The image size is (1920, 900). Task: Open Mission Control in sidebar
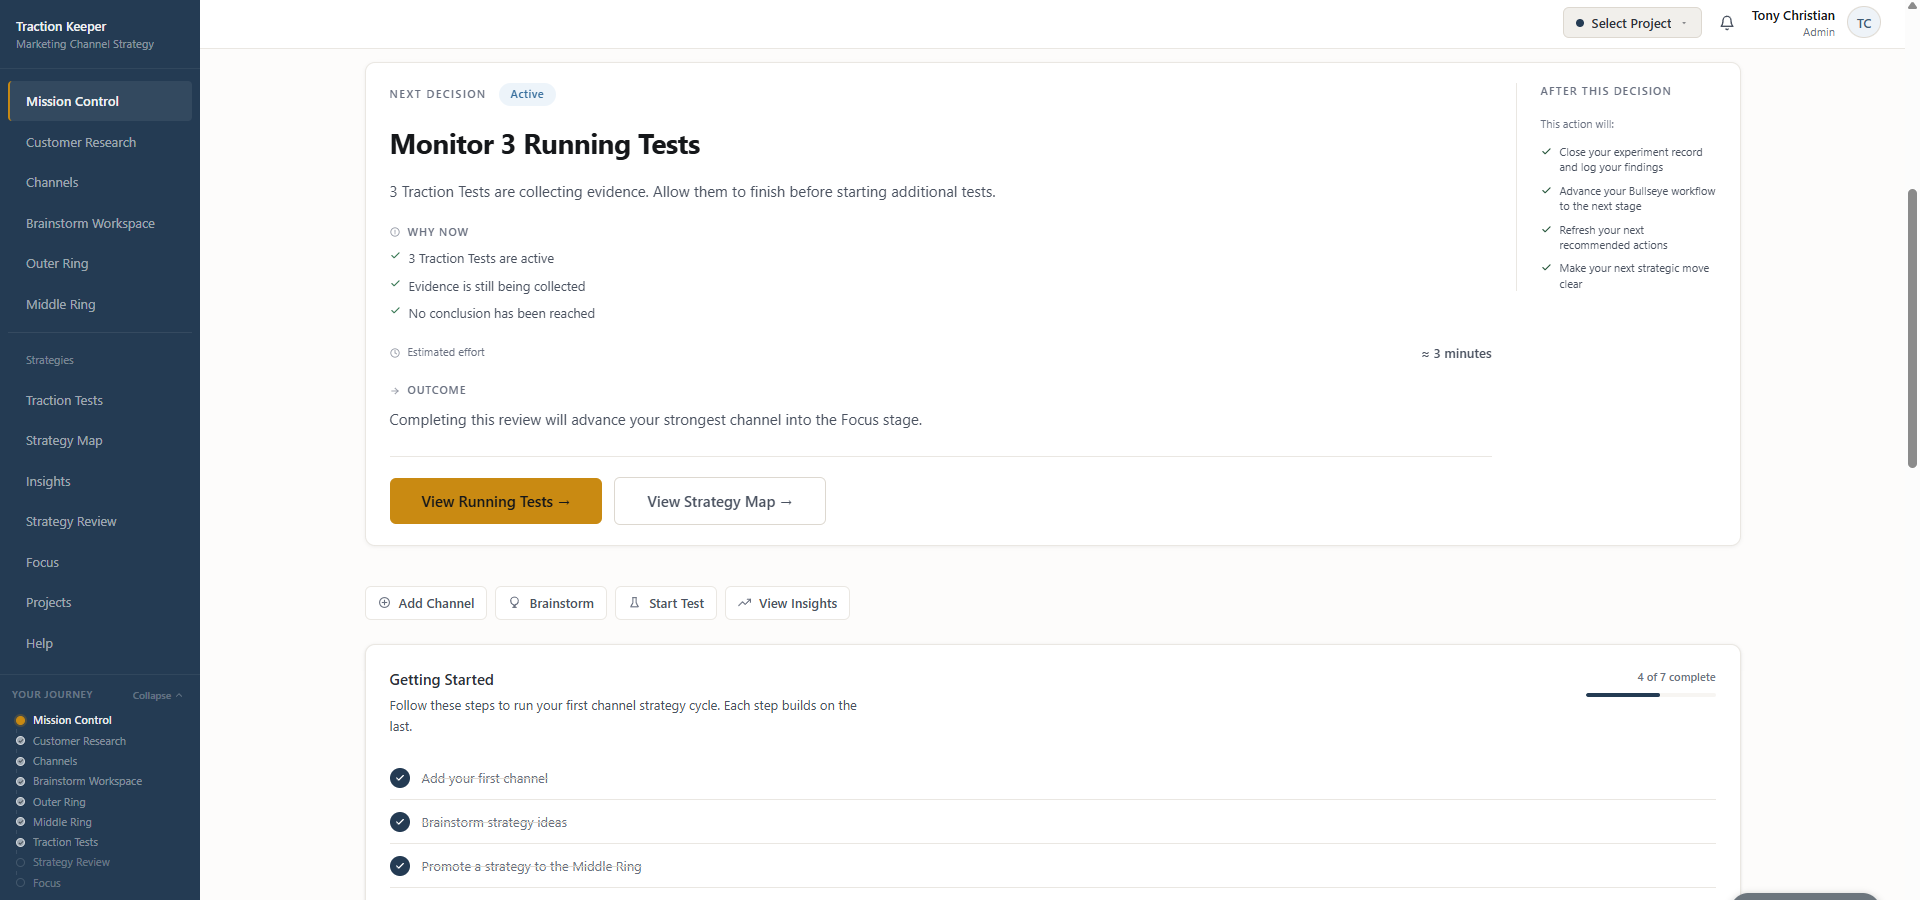click(100, 101)
